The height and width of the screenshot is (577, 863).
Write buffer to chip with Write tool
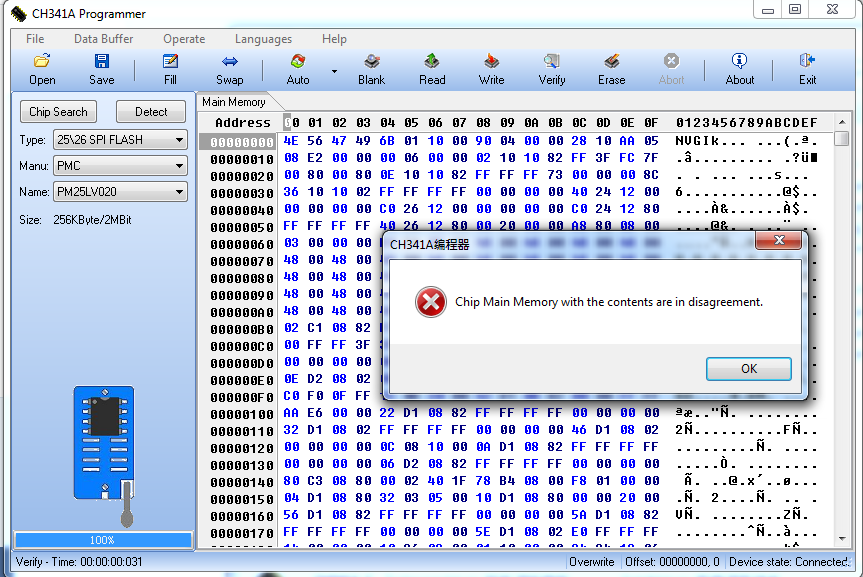pyautogui.click(x=491, y=69)
